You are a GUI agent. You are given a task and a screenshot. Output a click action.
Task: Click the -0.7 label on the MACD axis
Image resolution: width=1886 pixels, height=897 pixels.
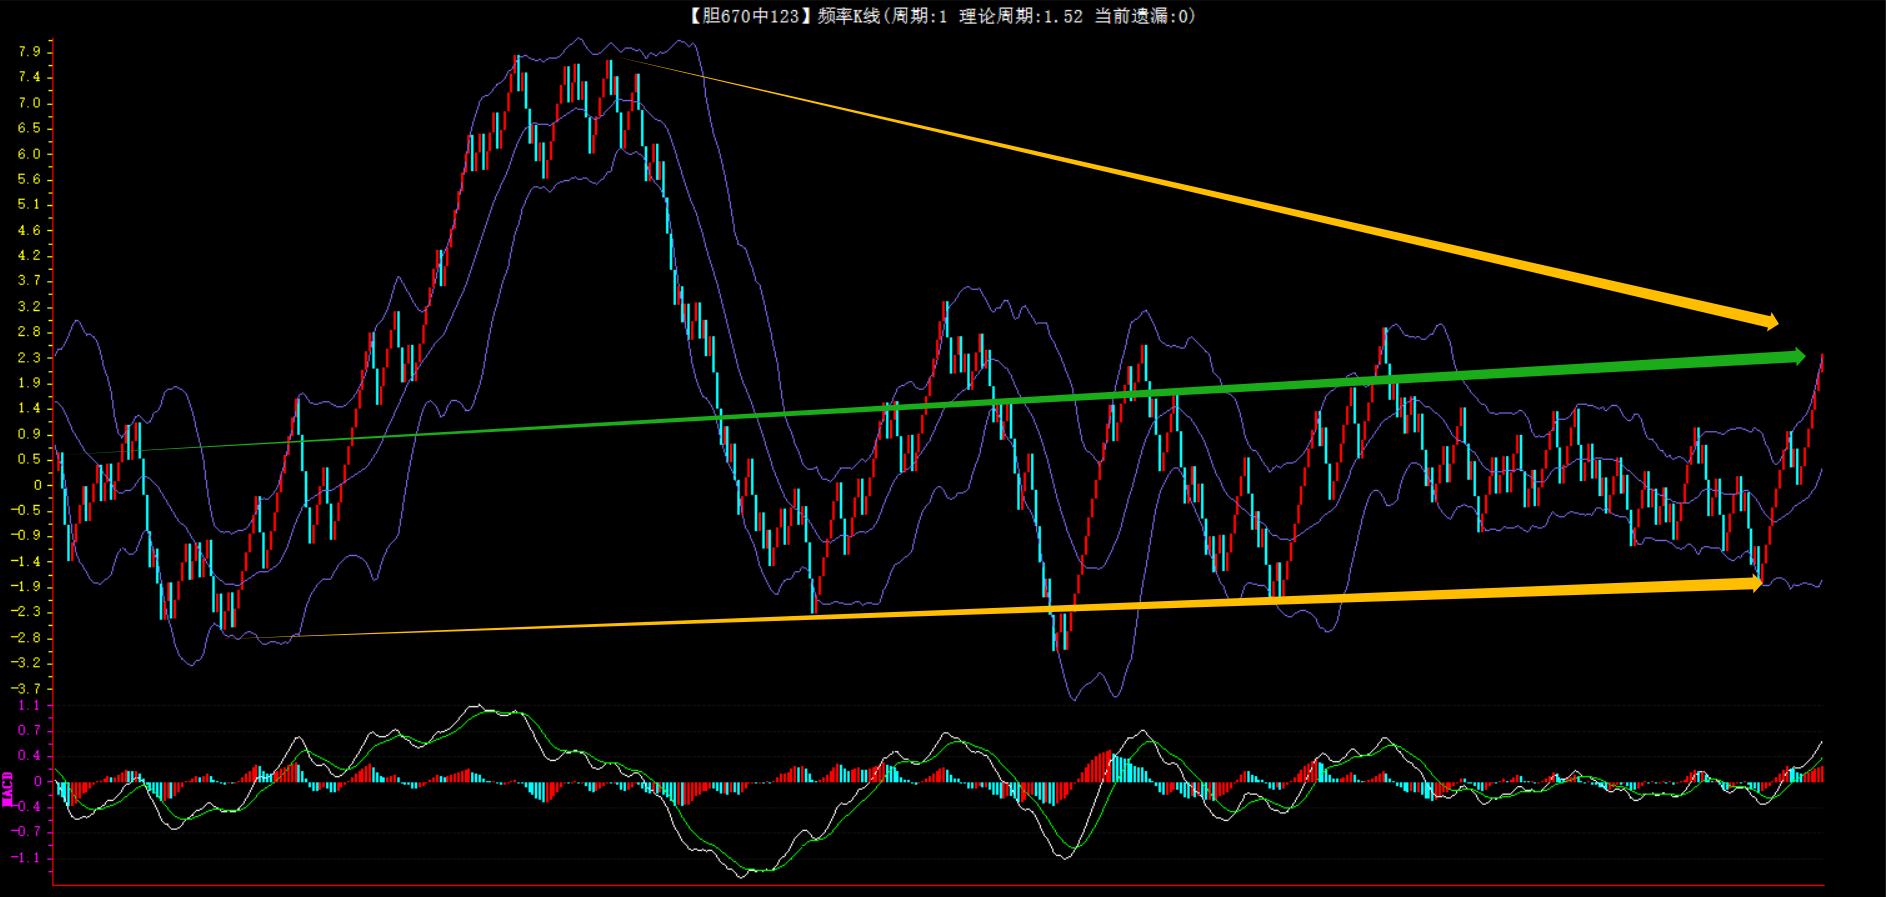coord(27,831)
